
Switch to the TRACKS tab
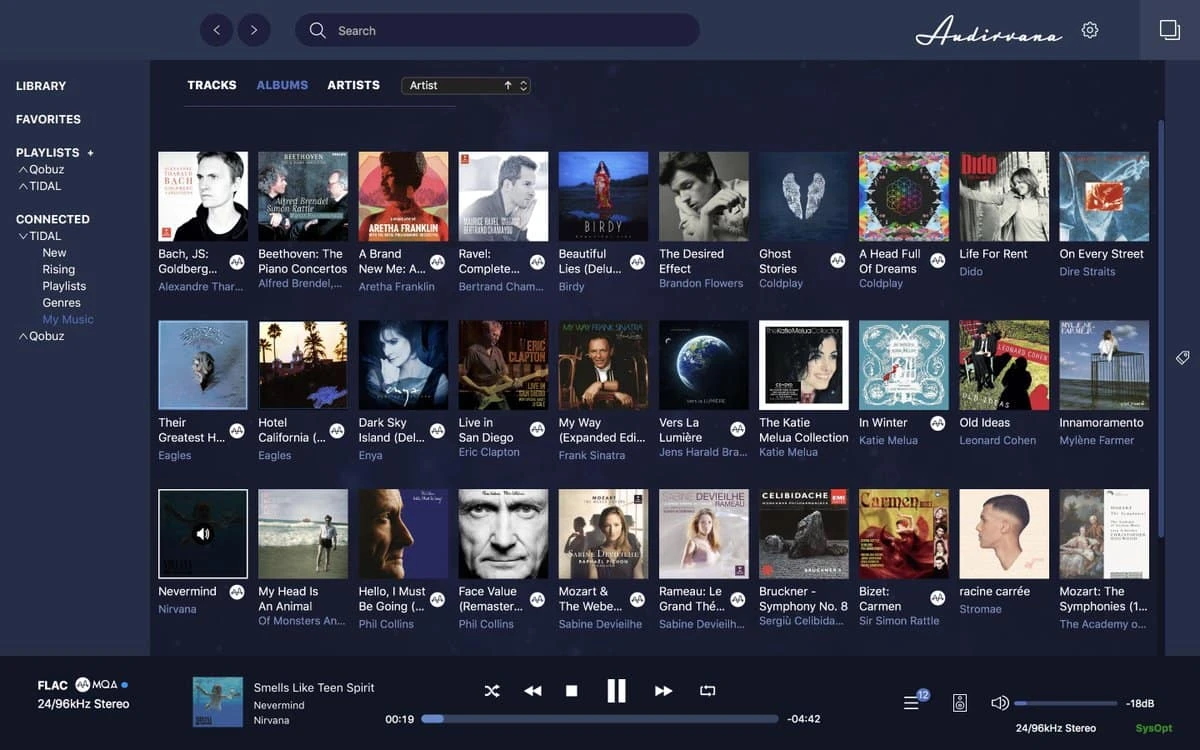click(x=212, y=85)
